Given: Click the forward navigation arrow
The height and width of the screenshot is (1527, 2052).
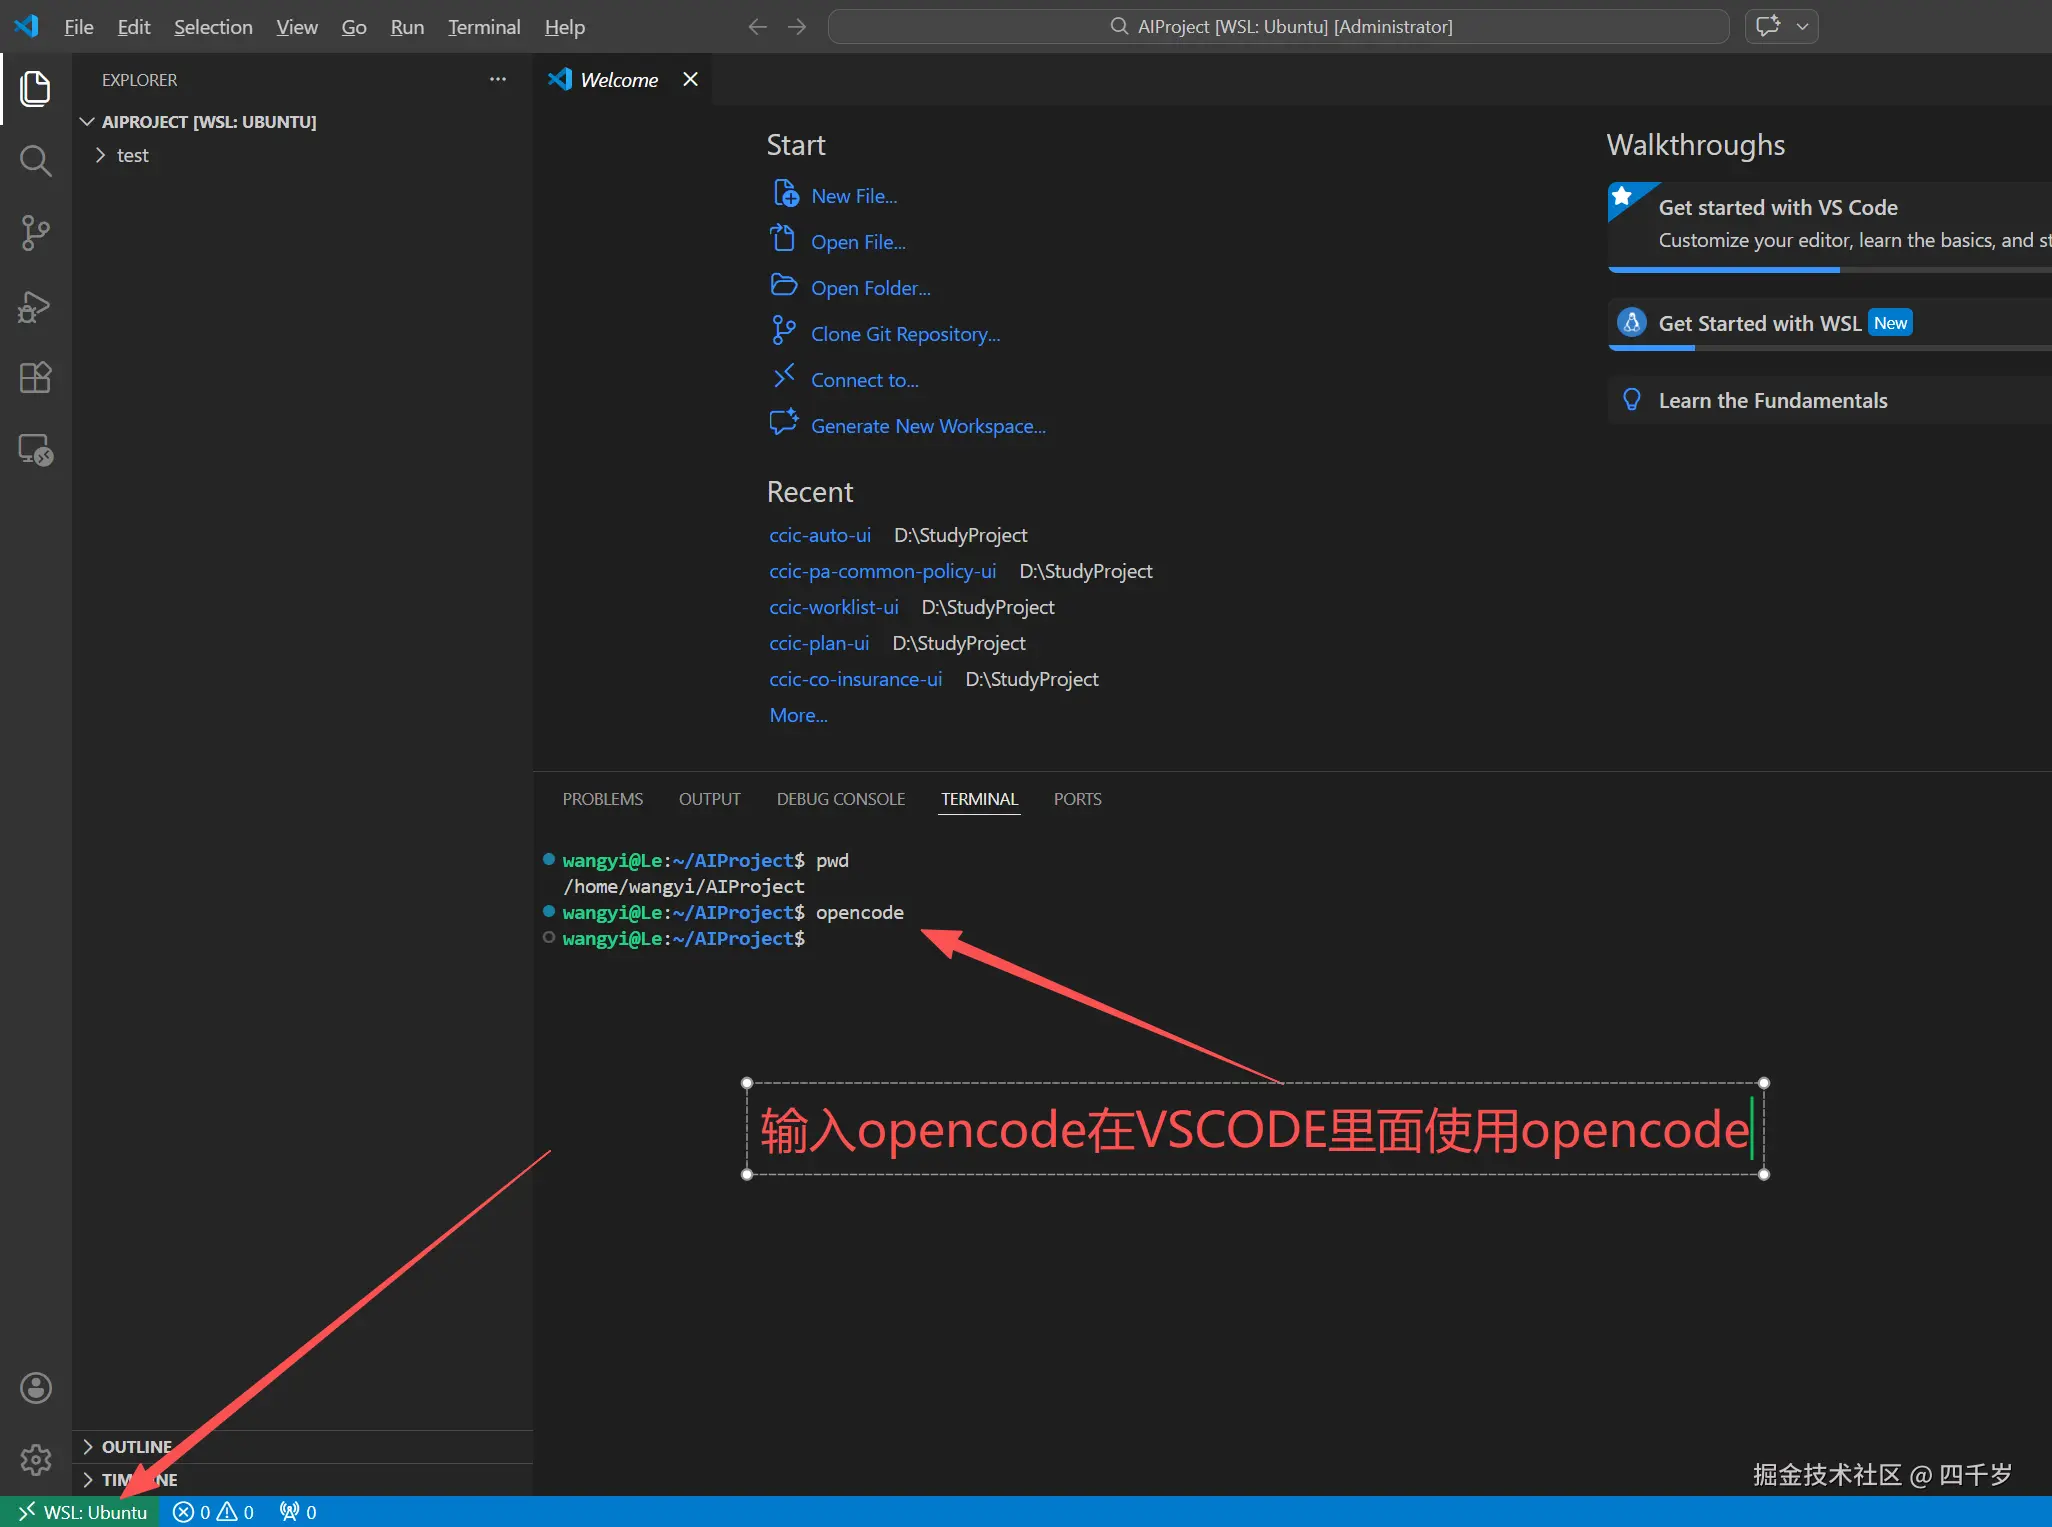Looking at the screenshot, I should (x=797, y=27).
